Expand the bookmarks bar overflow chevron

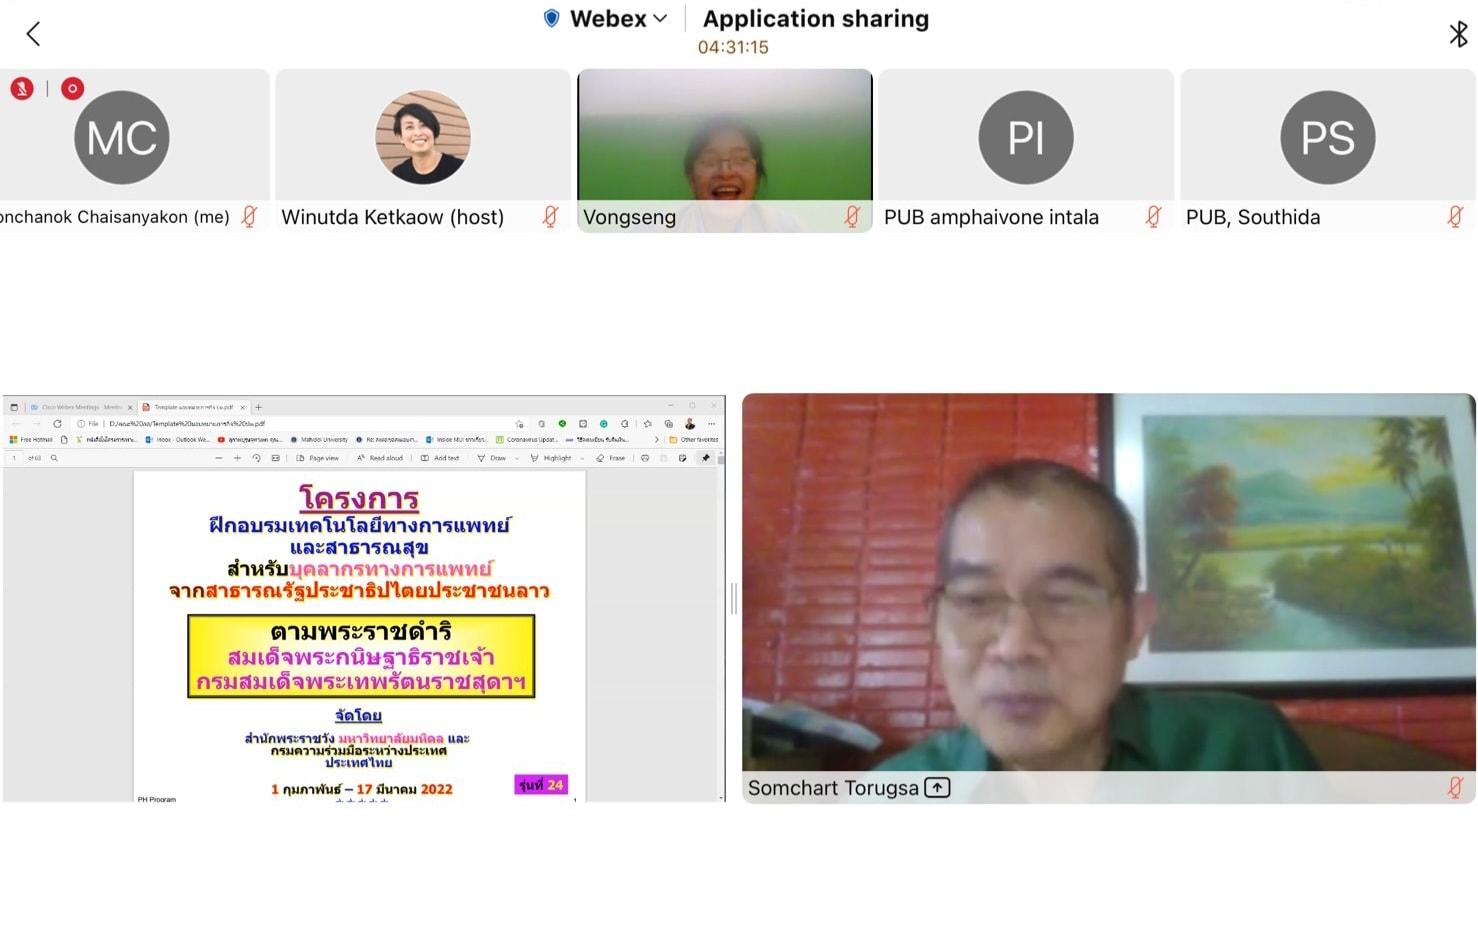657,440
